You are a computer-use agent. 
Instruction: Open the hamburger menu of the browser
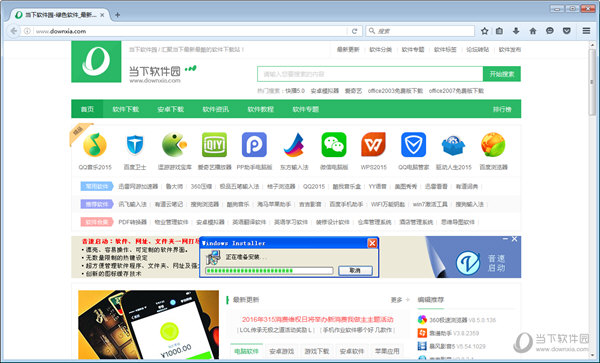coord(586,31)
